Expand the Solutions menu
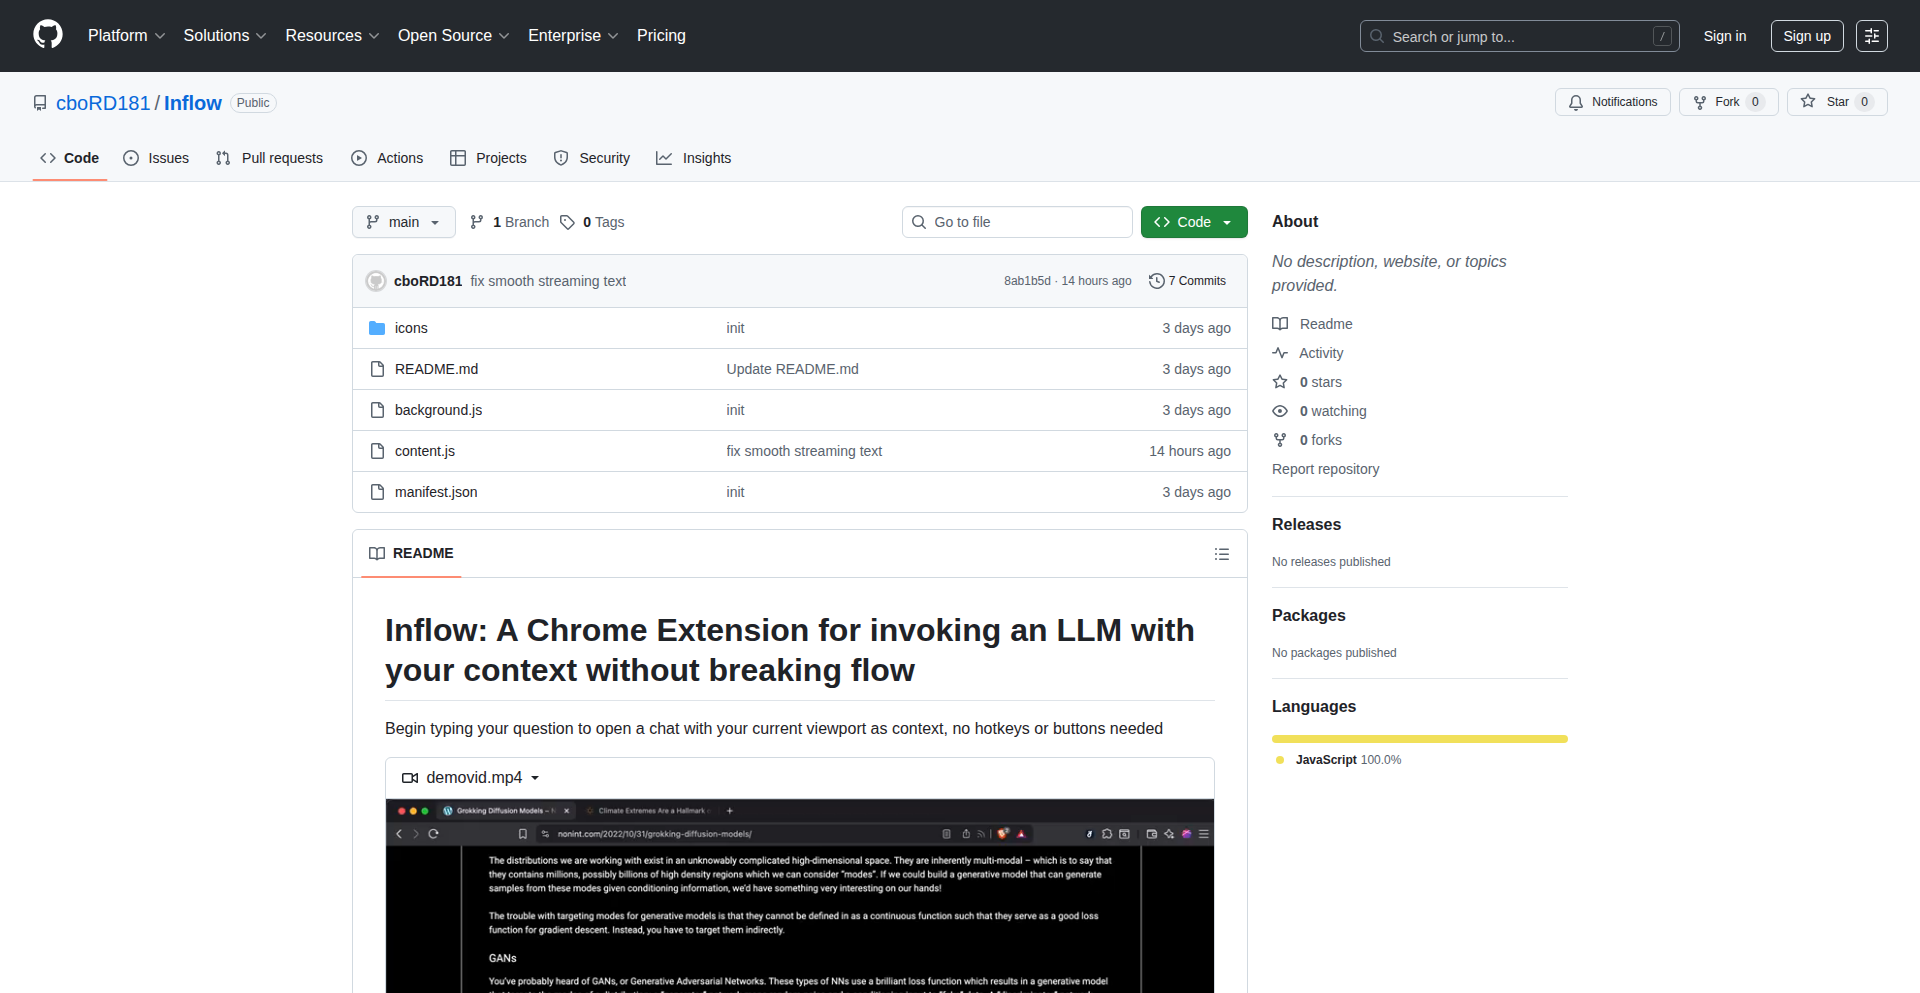The height and width of the screenshot is (993, 1920). pyautogui.click(x=225, y=35)
